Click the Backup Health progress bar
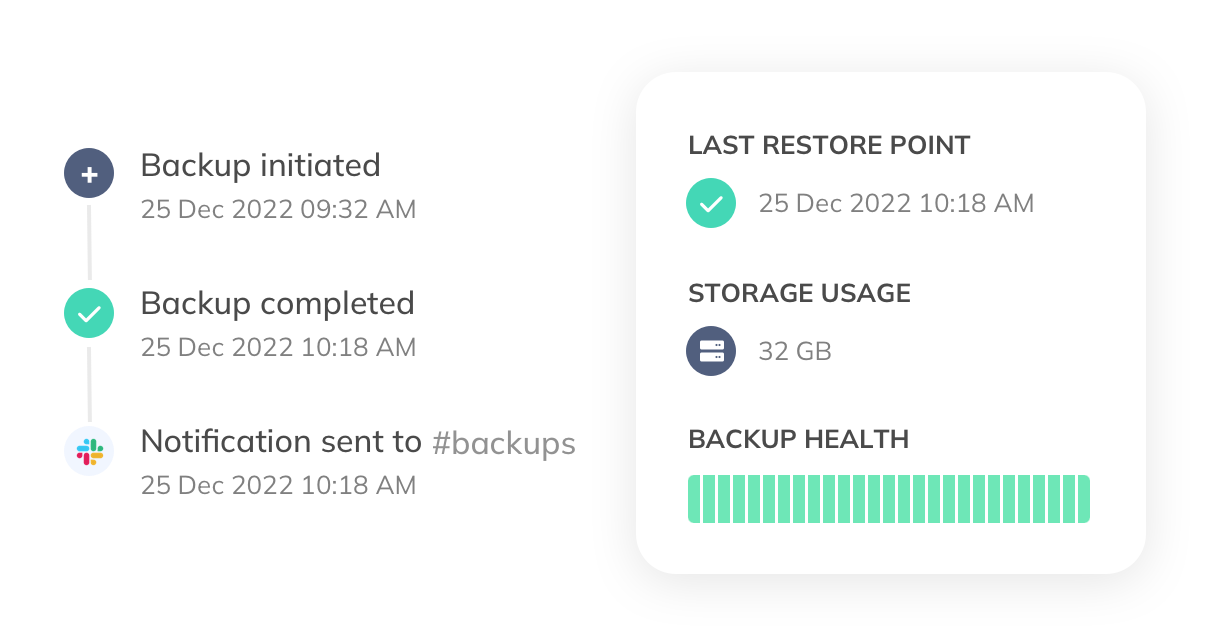Image resolution: width=1210 pixels, height=644 pixels. (888, 499)
